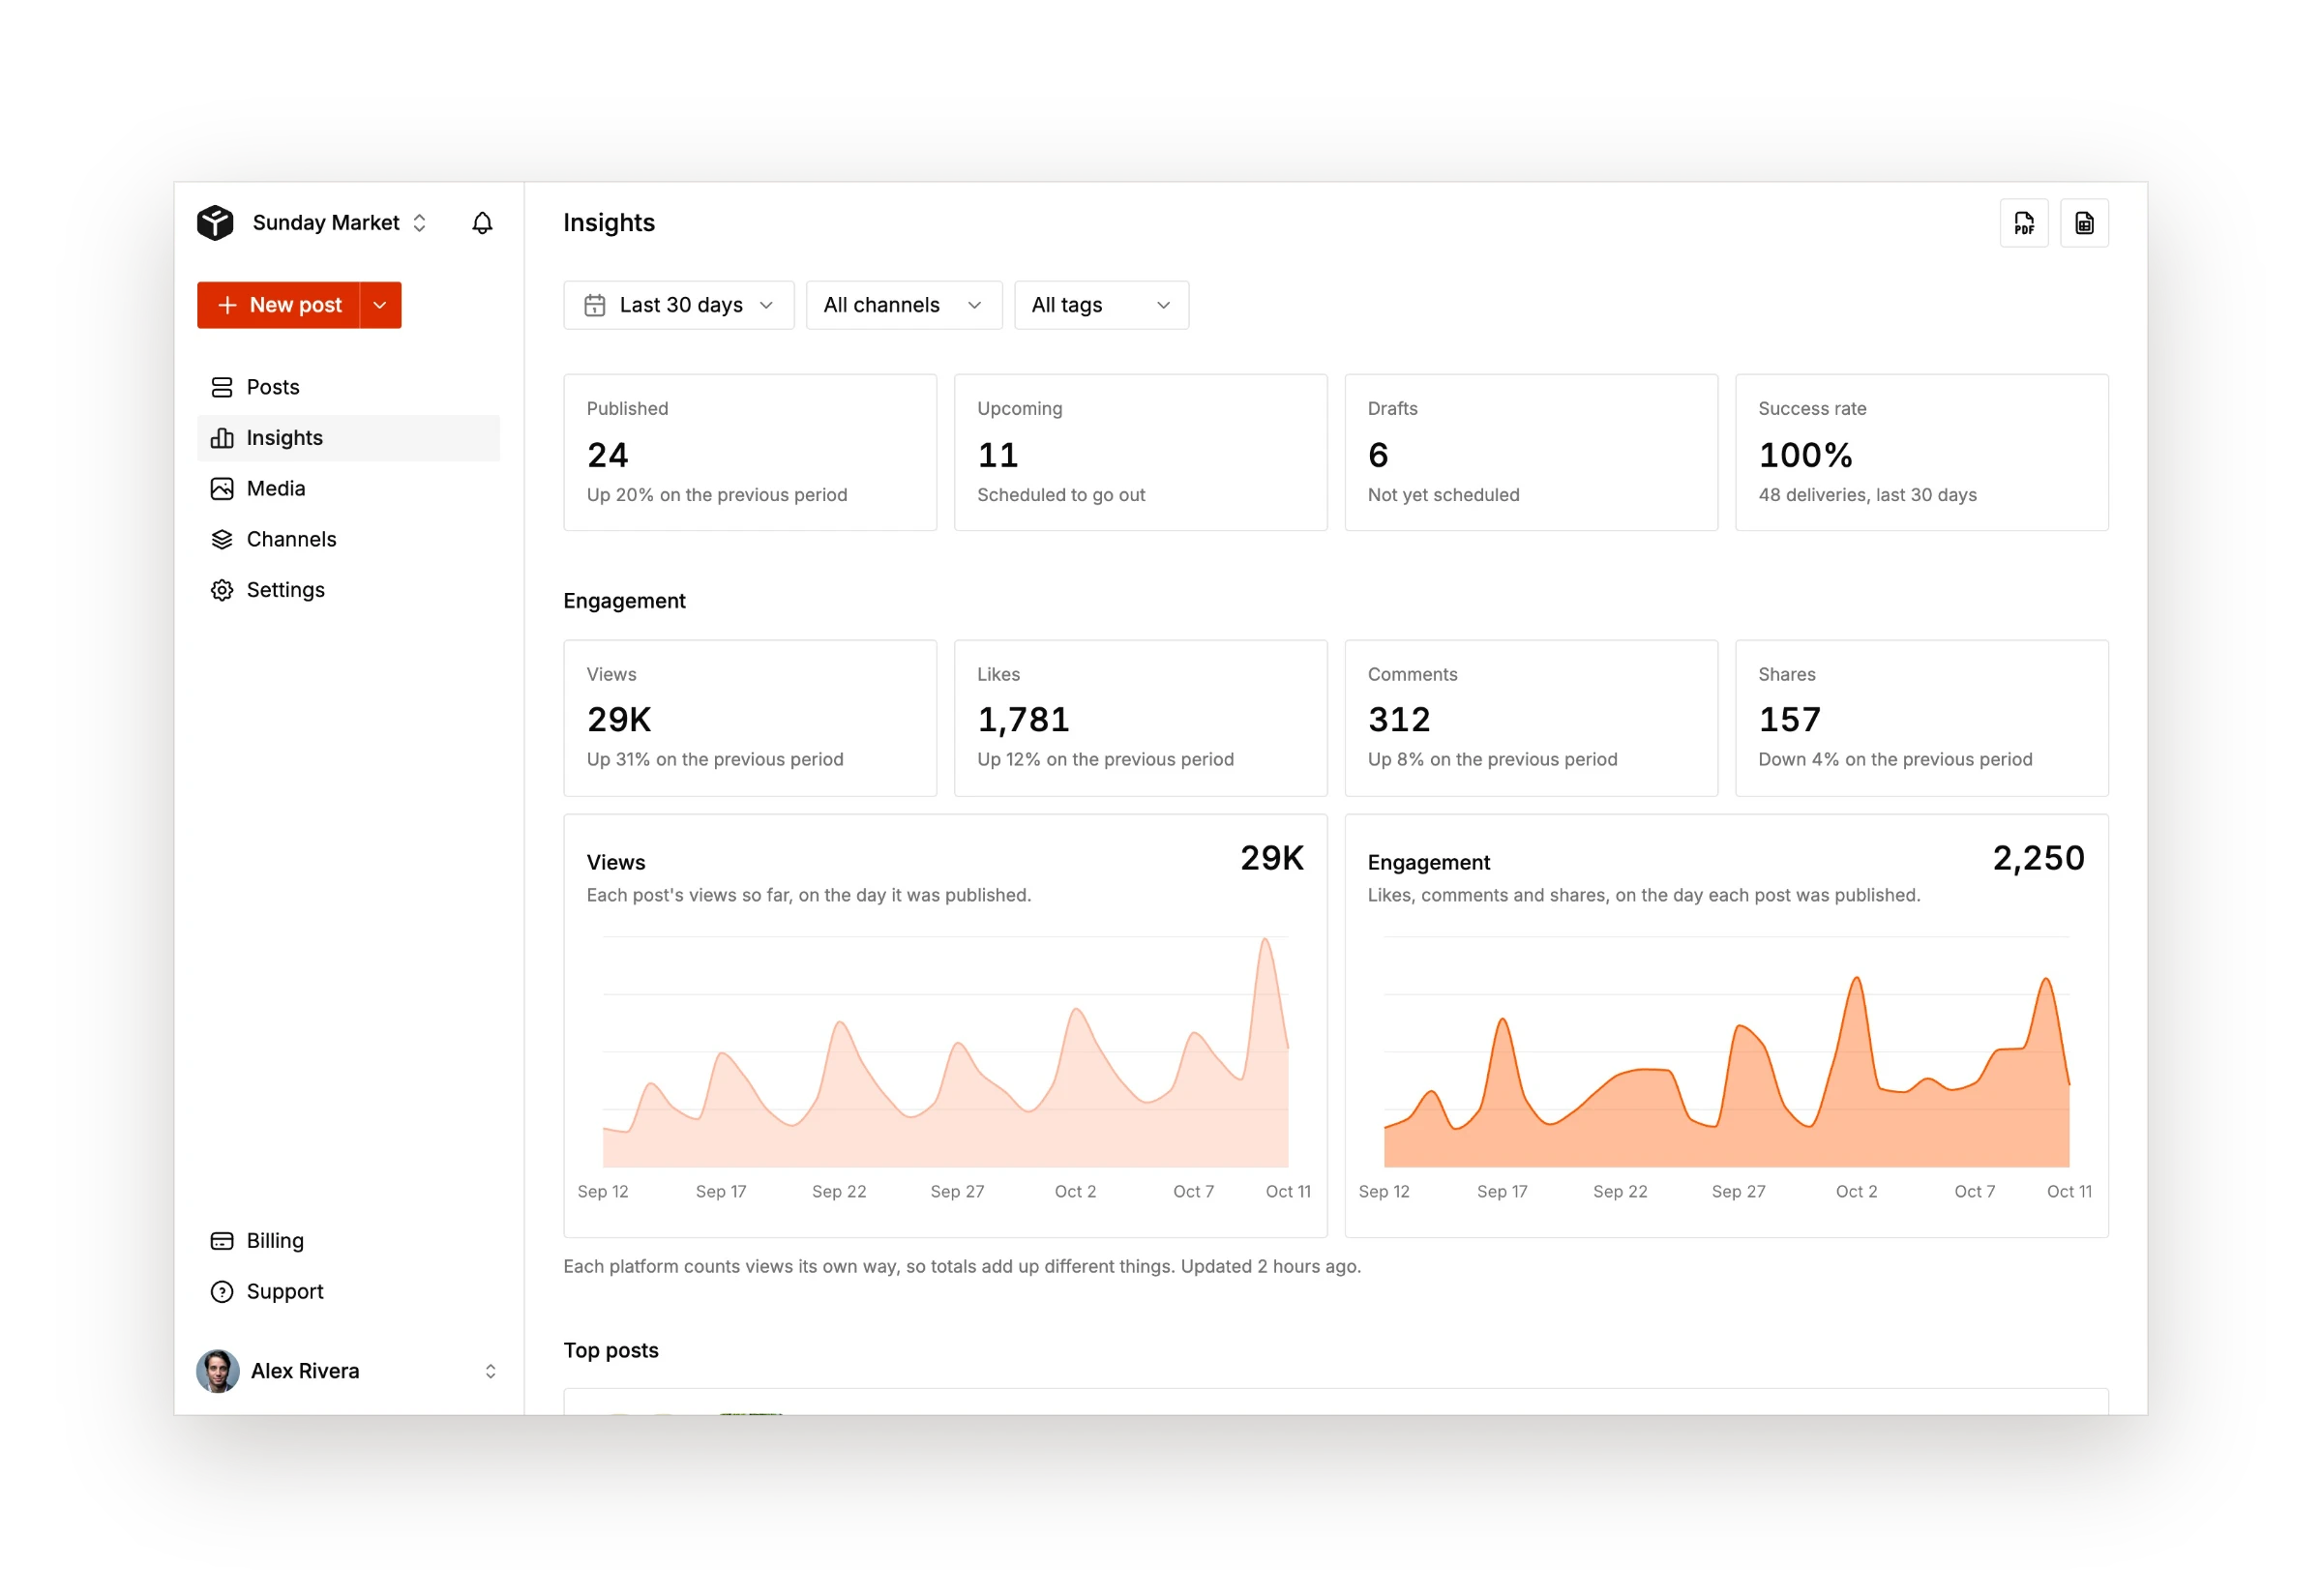Export insights as spreadsheet file
This screenshot has width=2322, height=1596.
click(x=2083, y=223)
